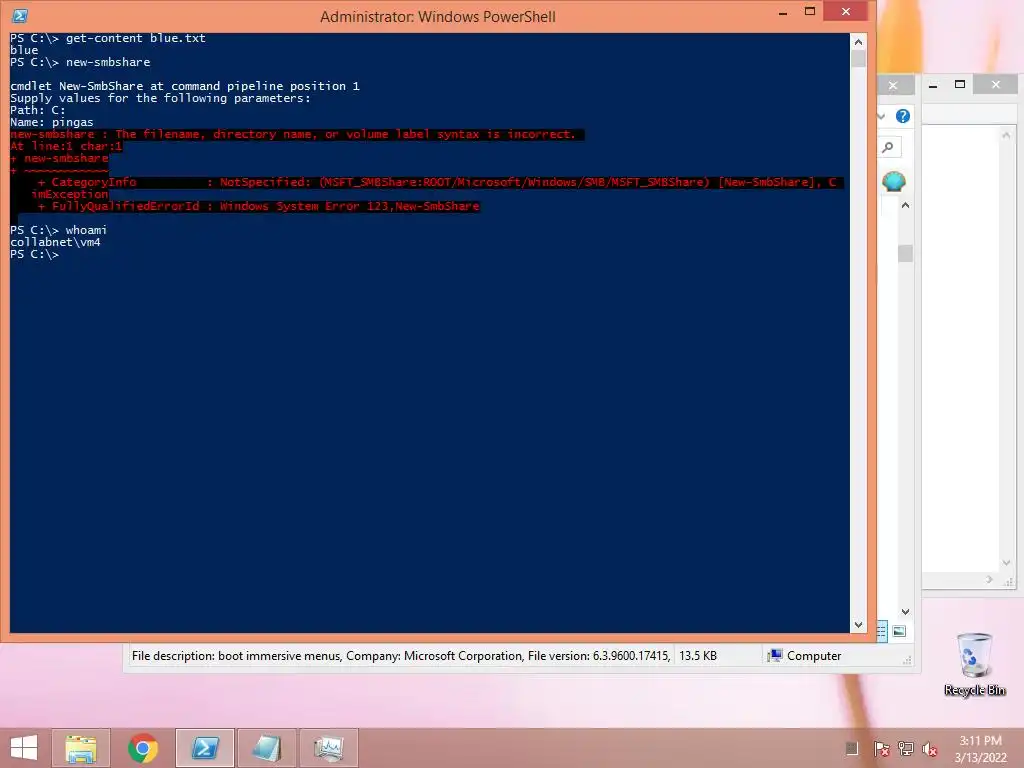Screen dimensions: 1024x768
Task: Open the Recycle Bin desktop icon
Action: click(974, 665)
